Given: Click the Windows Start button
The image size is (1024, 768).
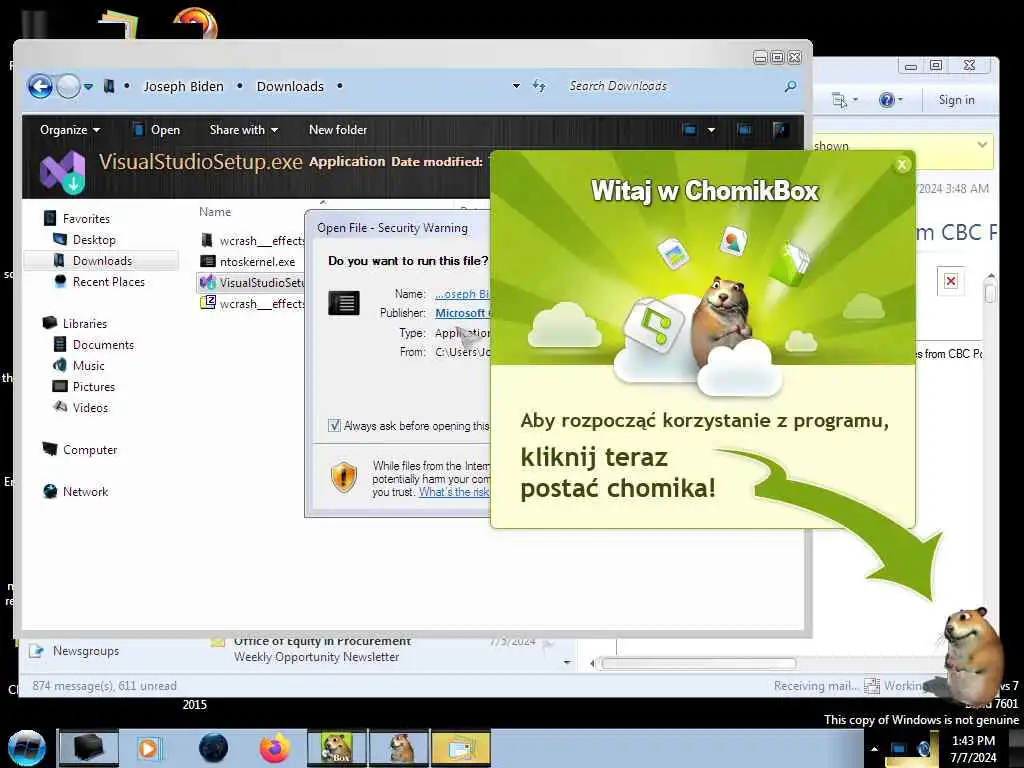Looking at the screenshot, I should [x=26, y=748].
